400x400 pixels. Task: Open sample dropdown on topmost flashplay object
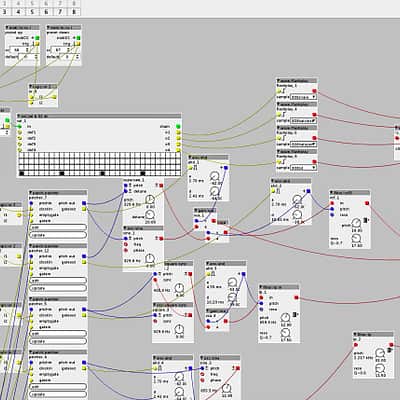tap(303, 97)
